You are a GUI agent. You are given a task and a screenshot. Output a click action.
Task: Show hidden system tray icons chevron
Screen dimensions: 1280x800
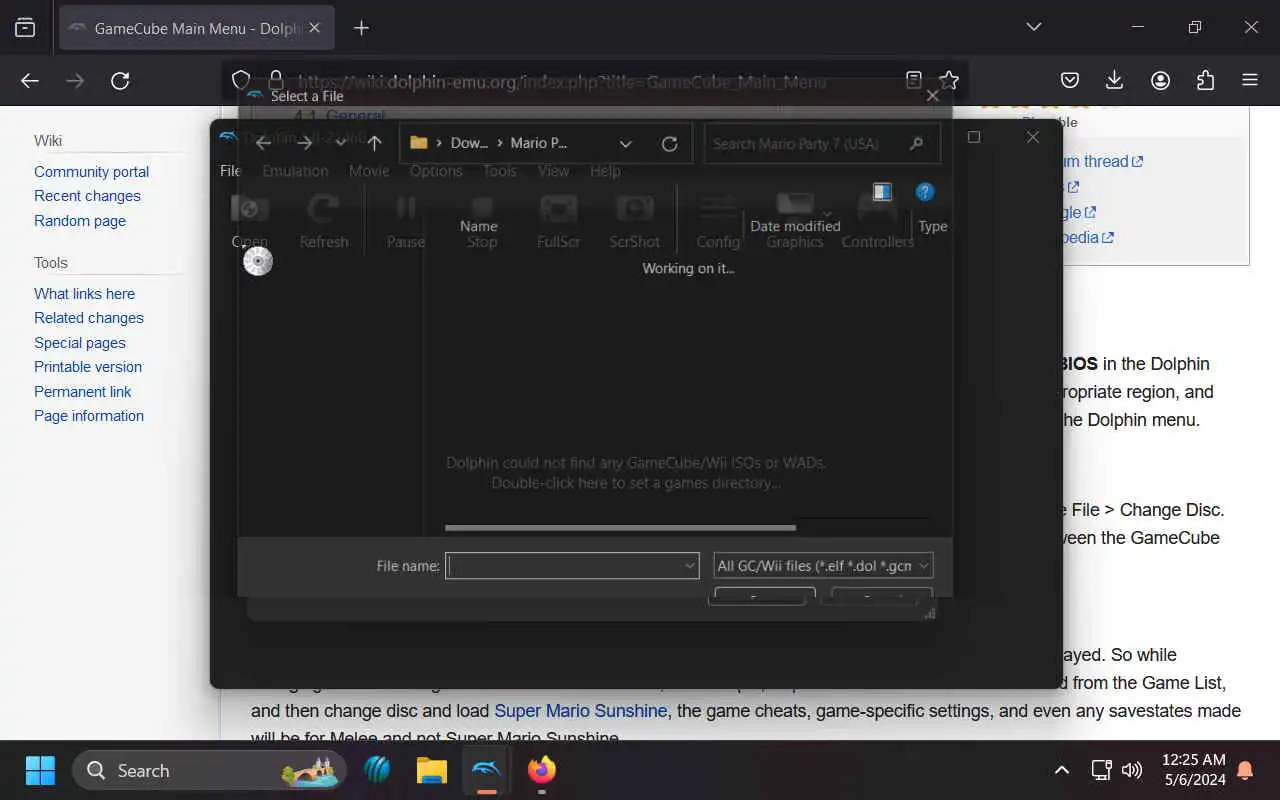coord(1062,770)
